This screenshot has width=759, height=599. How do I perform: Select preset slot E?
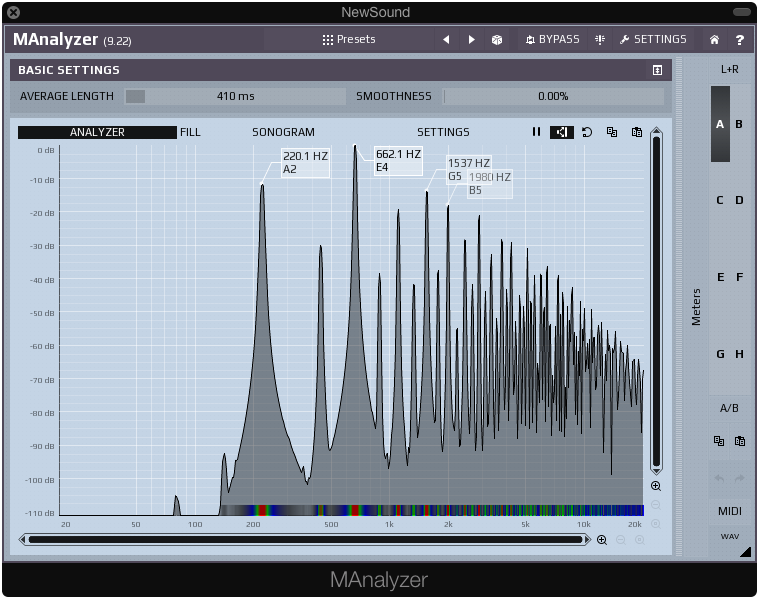[720, 277]
